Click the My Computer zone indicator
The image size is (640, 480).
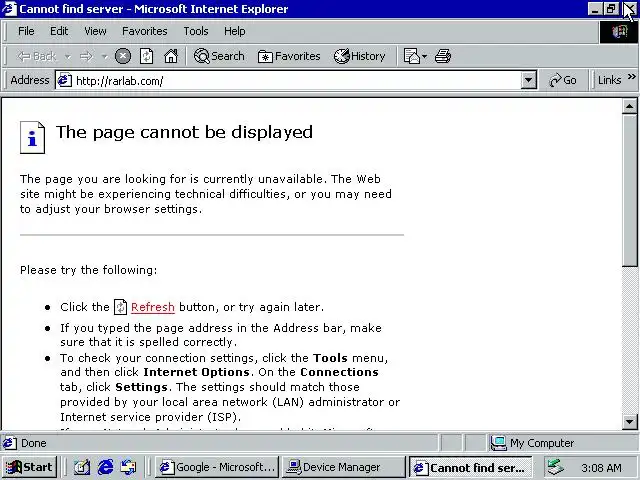[x=533, y=443]
